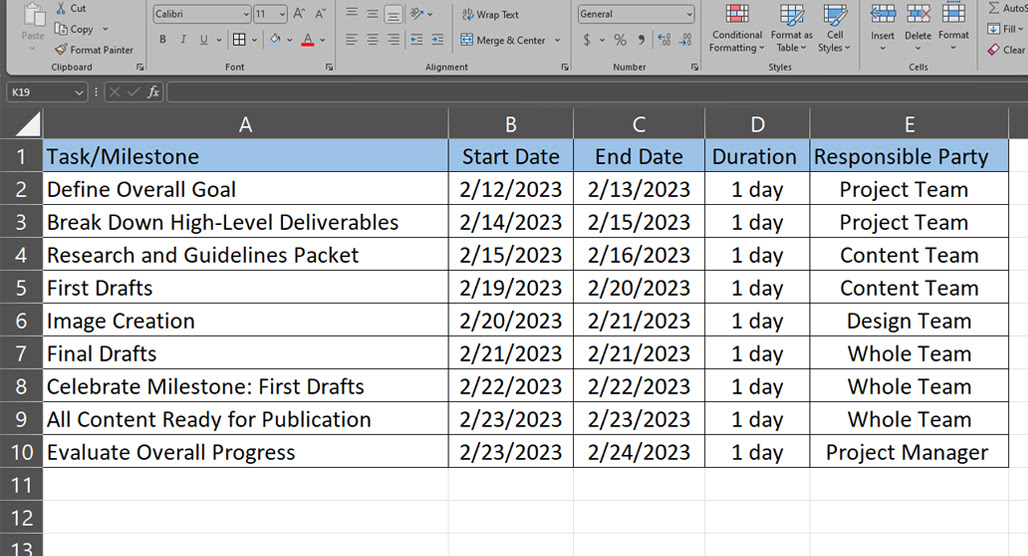
Task: Select Top Align in the Alignment group
Action: [x=351, y=13]
